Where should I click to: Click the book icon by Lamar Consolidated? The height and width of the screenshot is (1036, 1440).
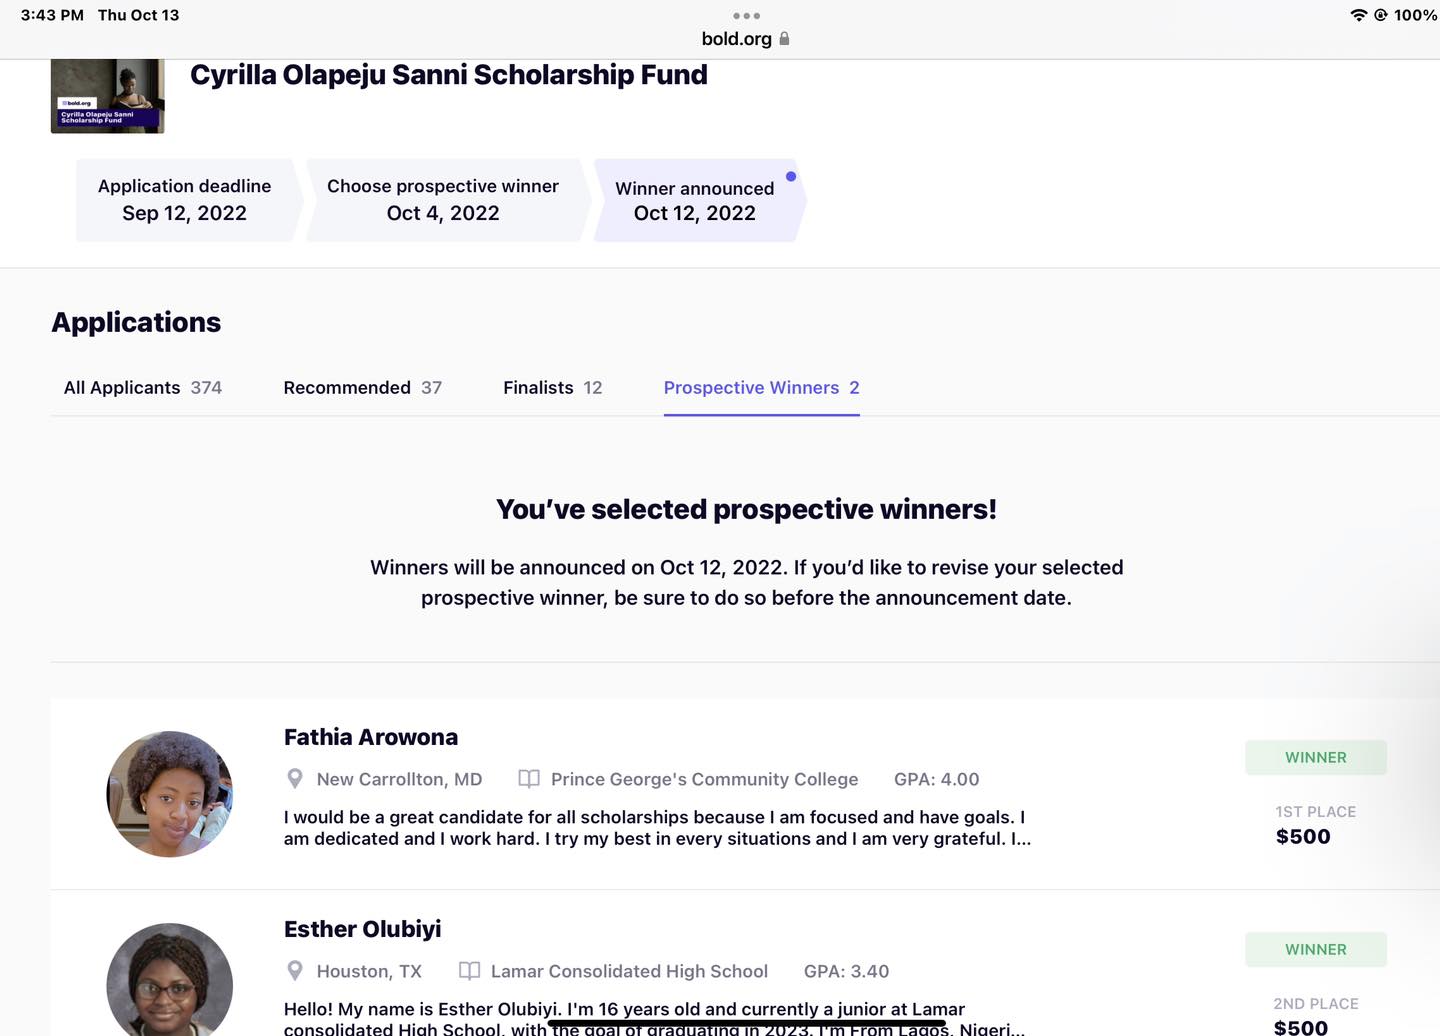(x=469, y=971)
